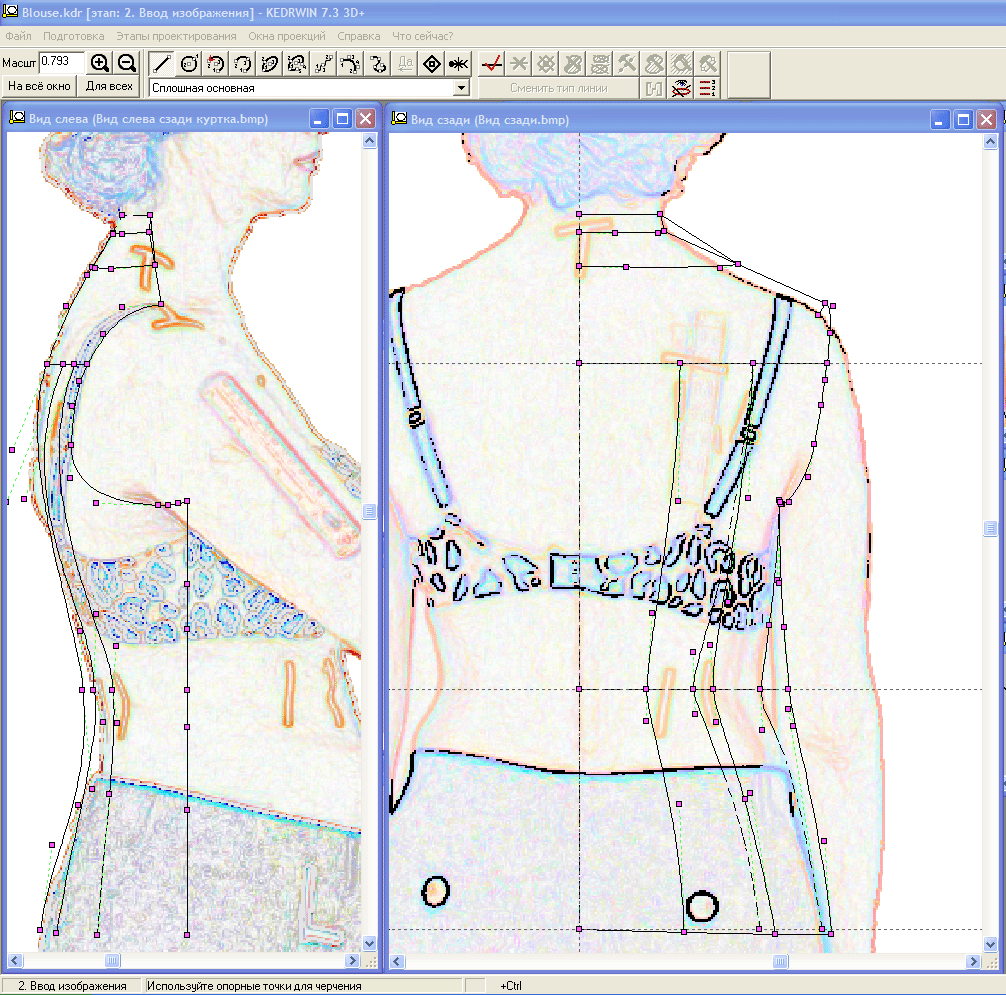Click vertical scrollbar thumb in 'Вид сзади' window
The width and height of the screenshot is (1006, 995).
coord(990,529)
